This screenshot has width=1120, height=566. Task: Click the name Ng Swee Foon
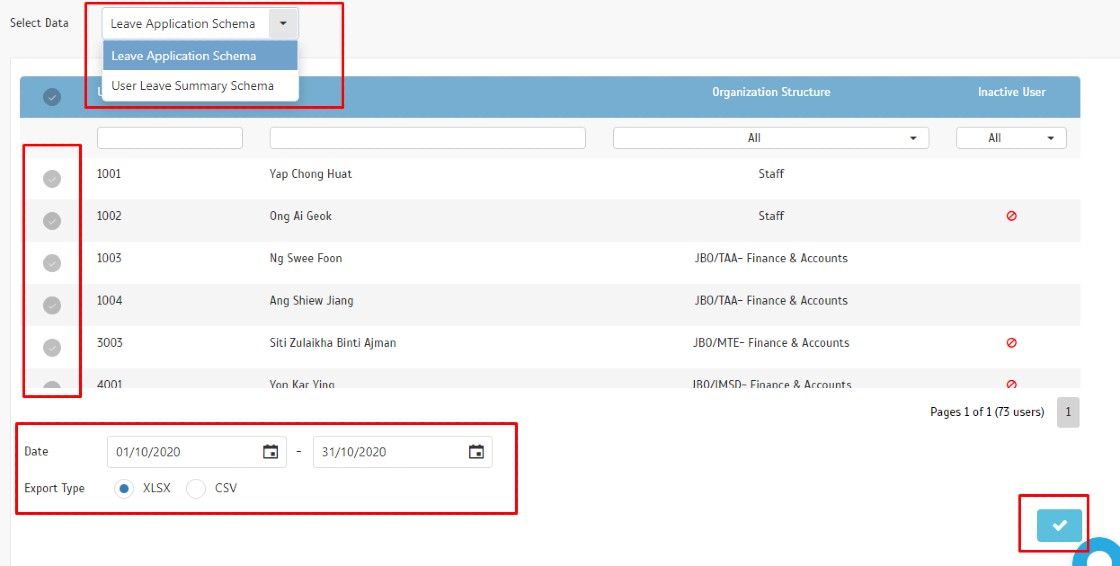point(306,258)
